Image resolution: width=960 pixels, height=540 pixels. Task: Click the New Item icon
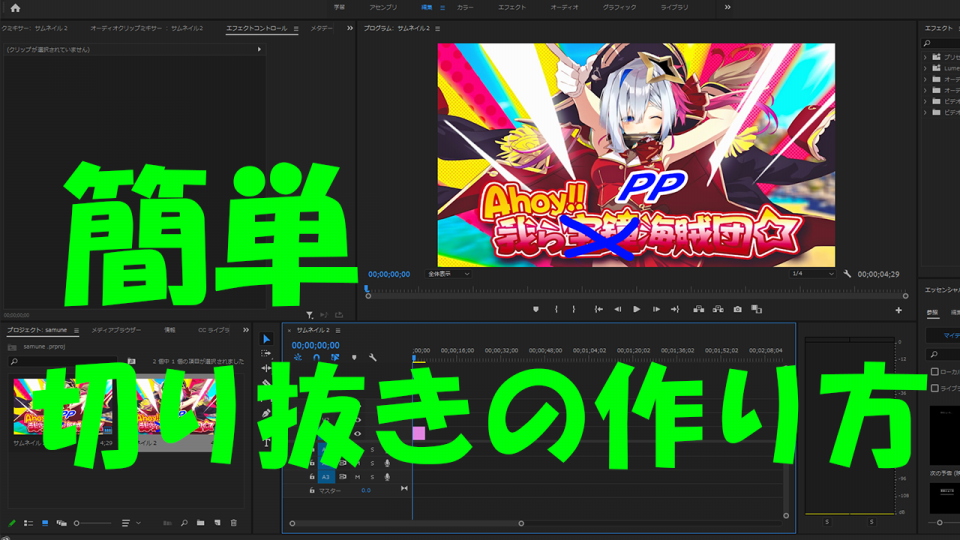(217, 523)
